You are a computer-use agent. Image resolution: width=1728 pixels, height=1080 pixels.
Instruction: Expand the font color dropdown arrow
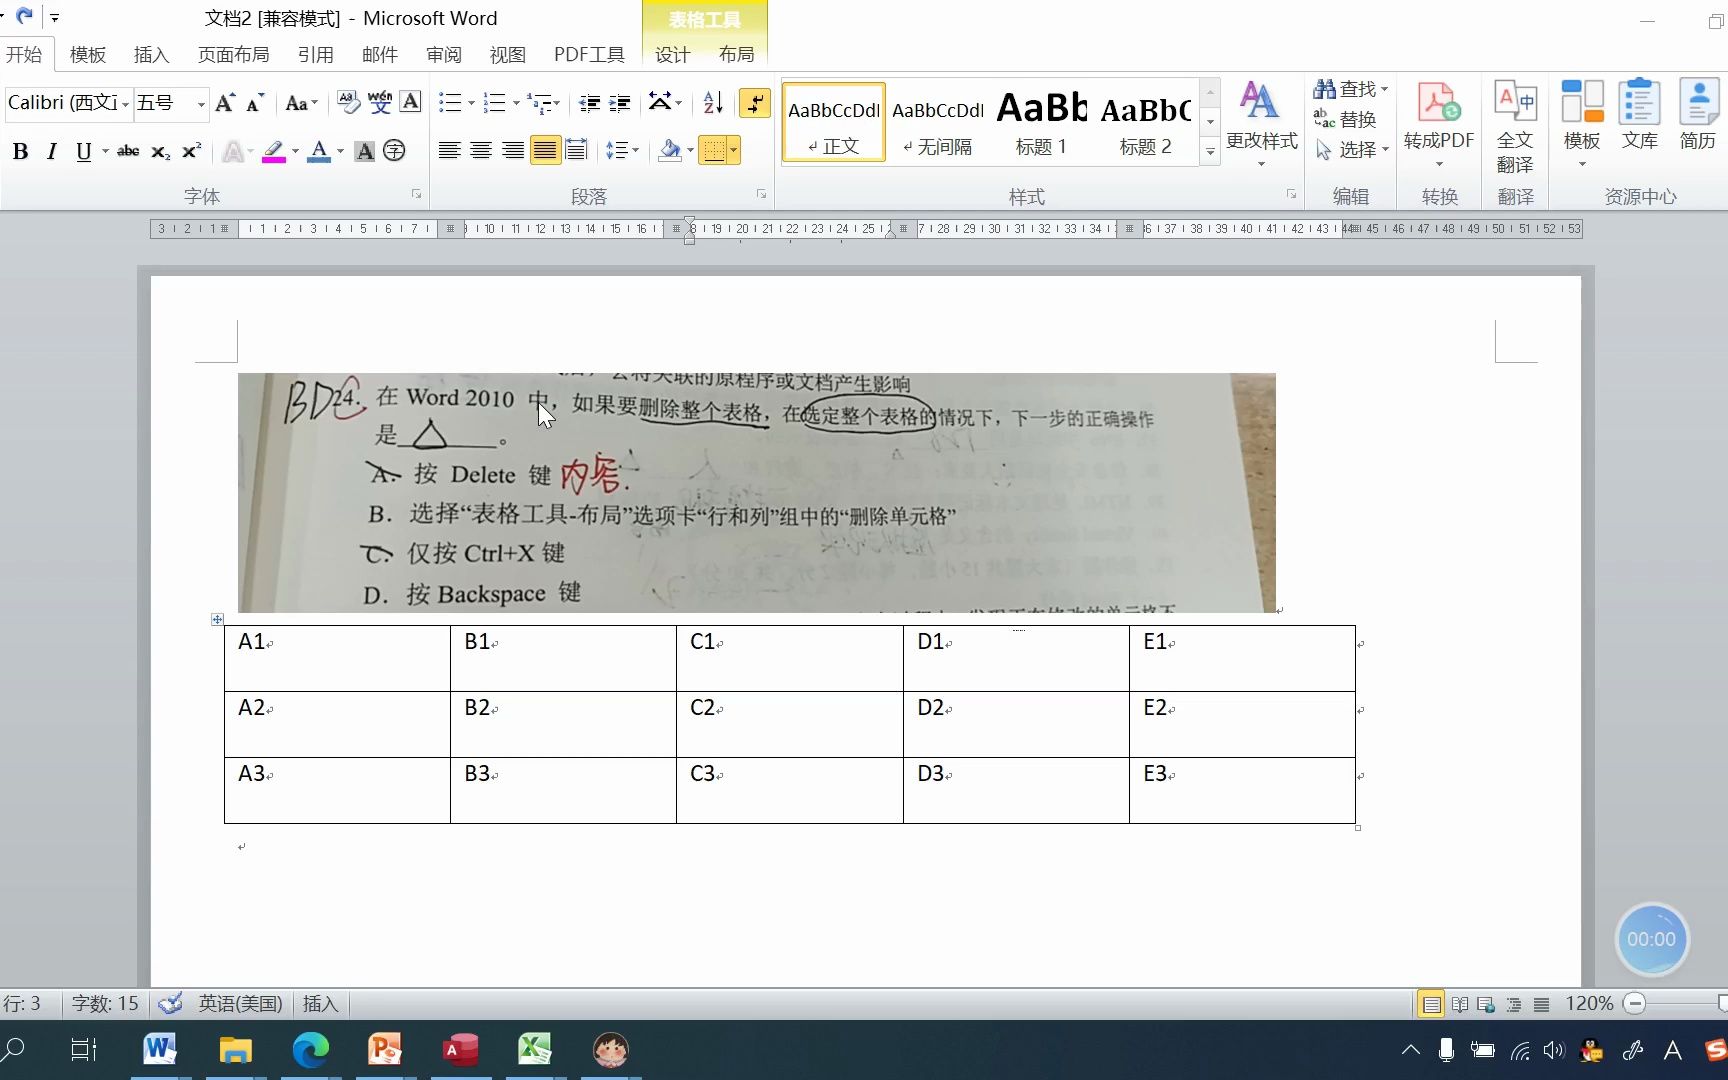pos(340,151)
